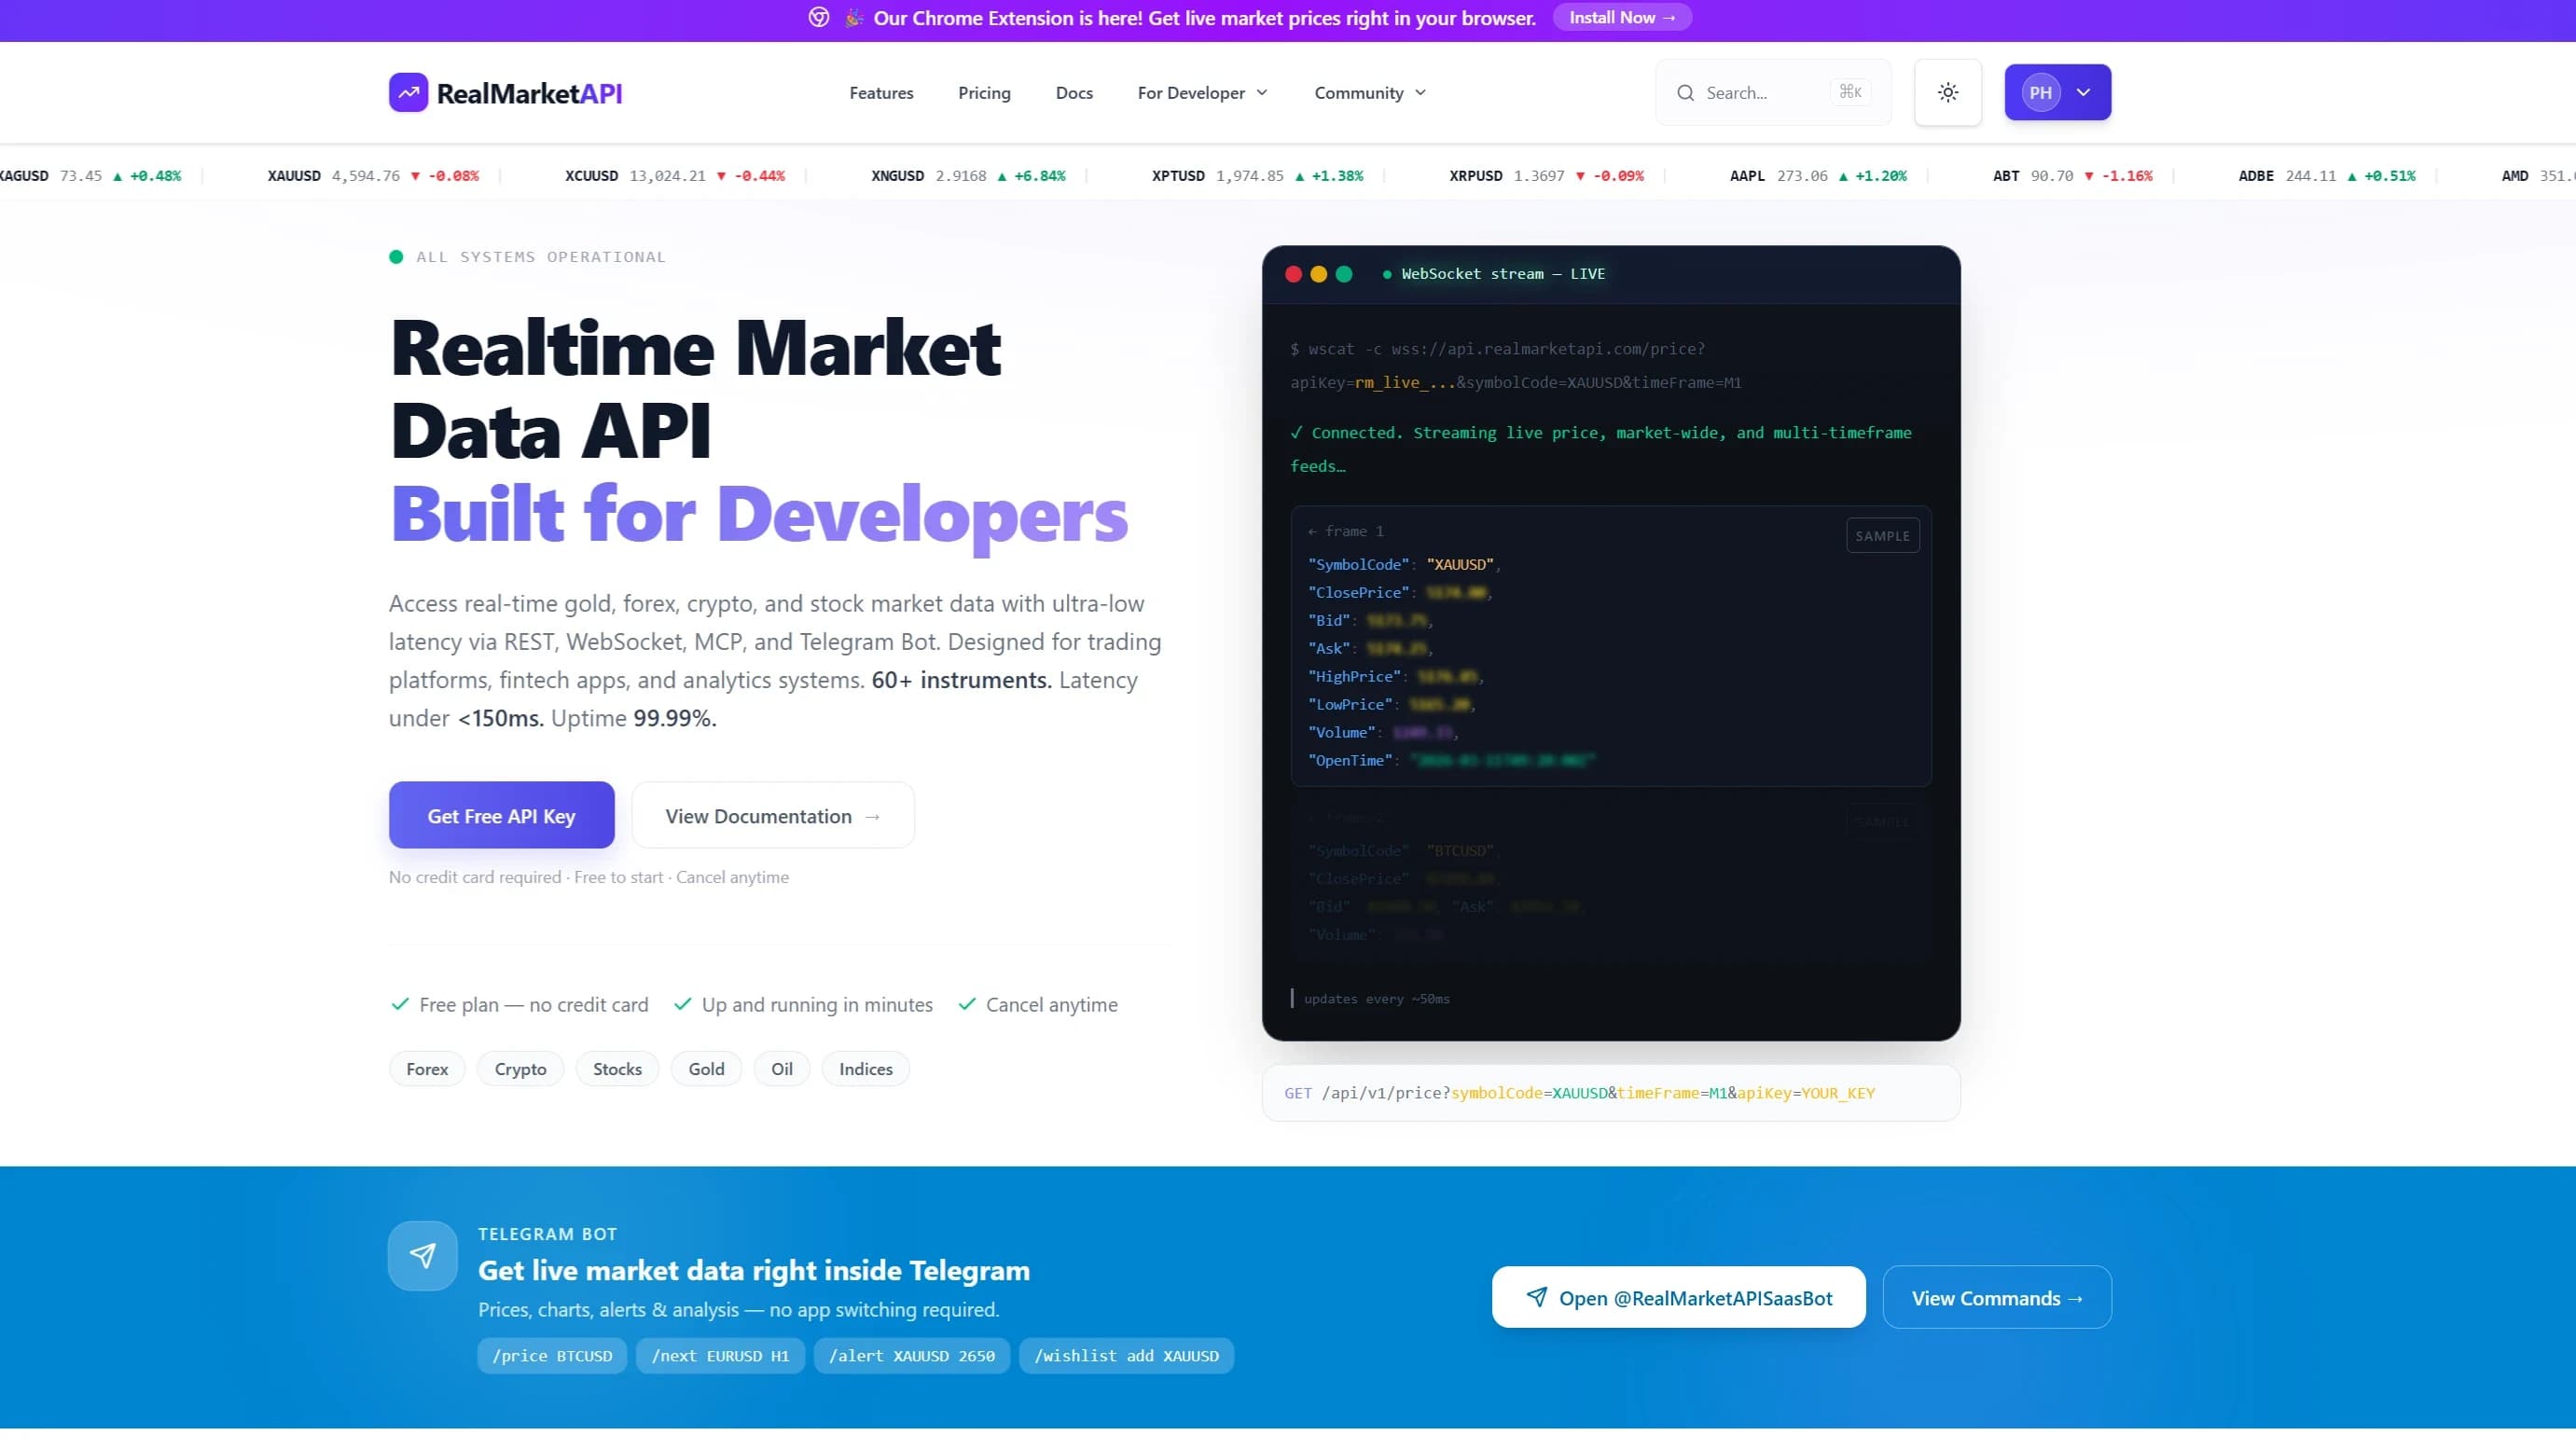Click the ALL SYSTEMS OPERATIONAL status label
The width and height of the screenshot is (2576, 1449).
(x=540, y=256)
